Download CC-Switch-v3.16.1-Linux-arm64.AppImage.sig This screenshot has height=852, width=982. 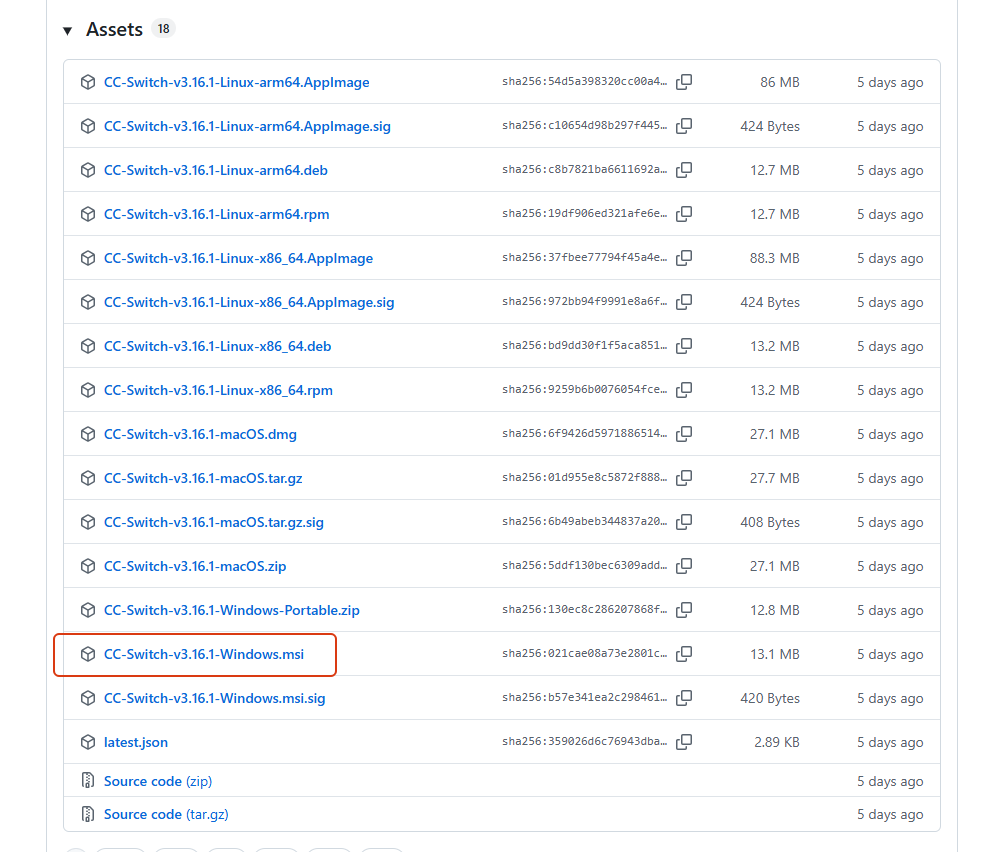pyautogui.click(x=247, y=127)
